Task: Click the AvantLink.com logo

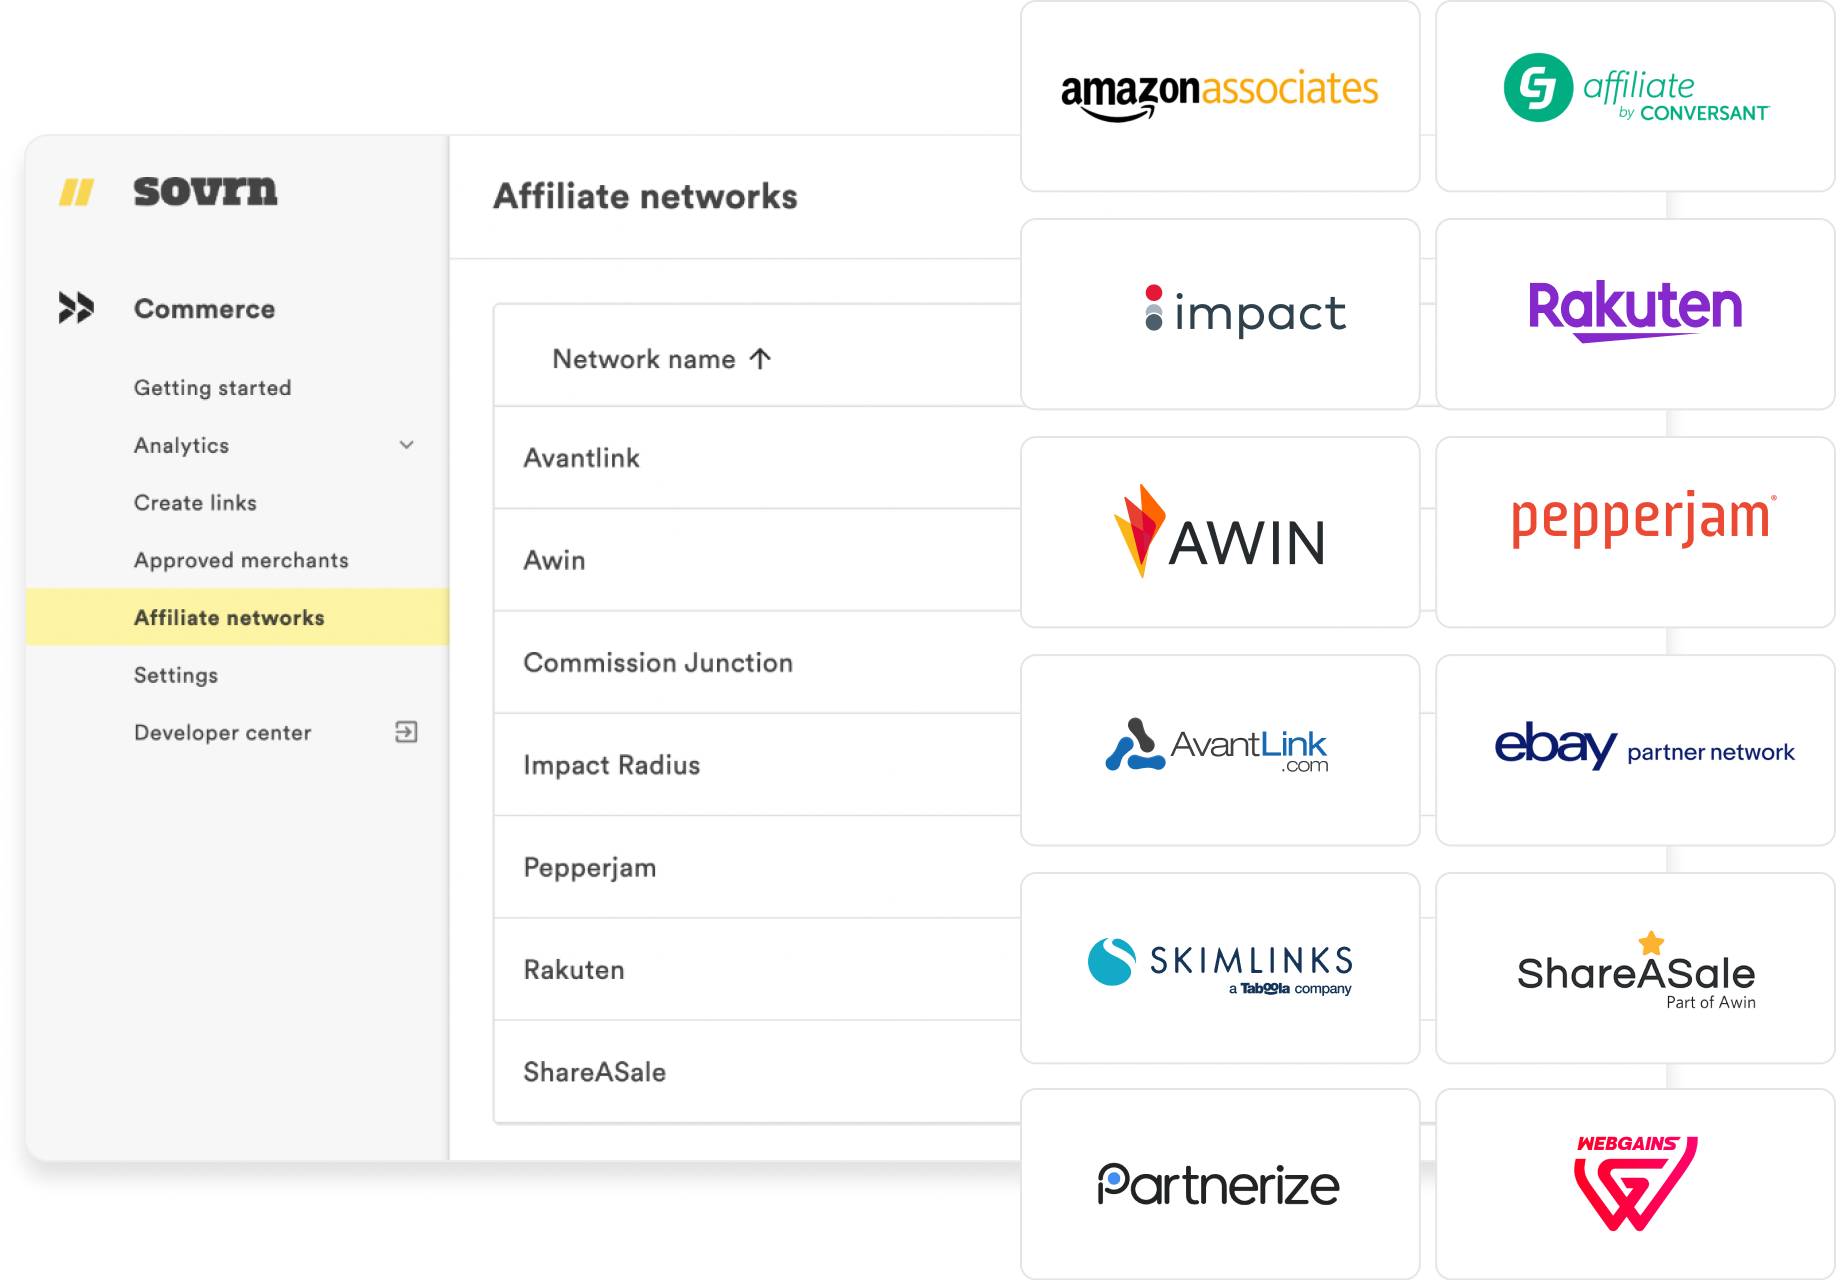Action: (x=1218, y=747)
